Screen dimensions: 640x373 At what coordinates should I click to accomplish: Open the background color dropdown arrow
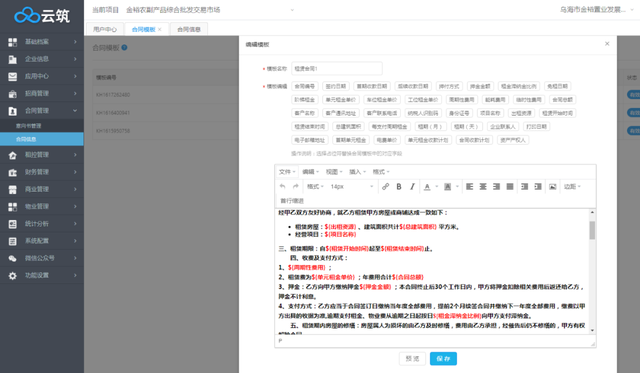click(457, 186)
